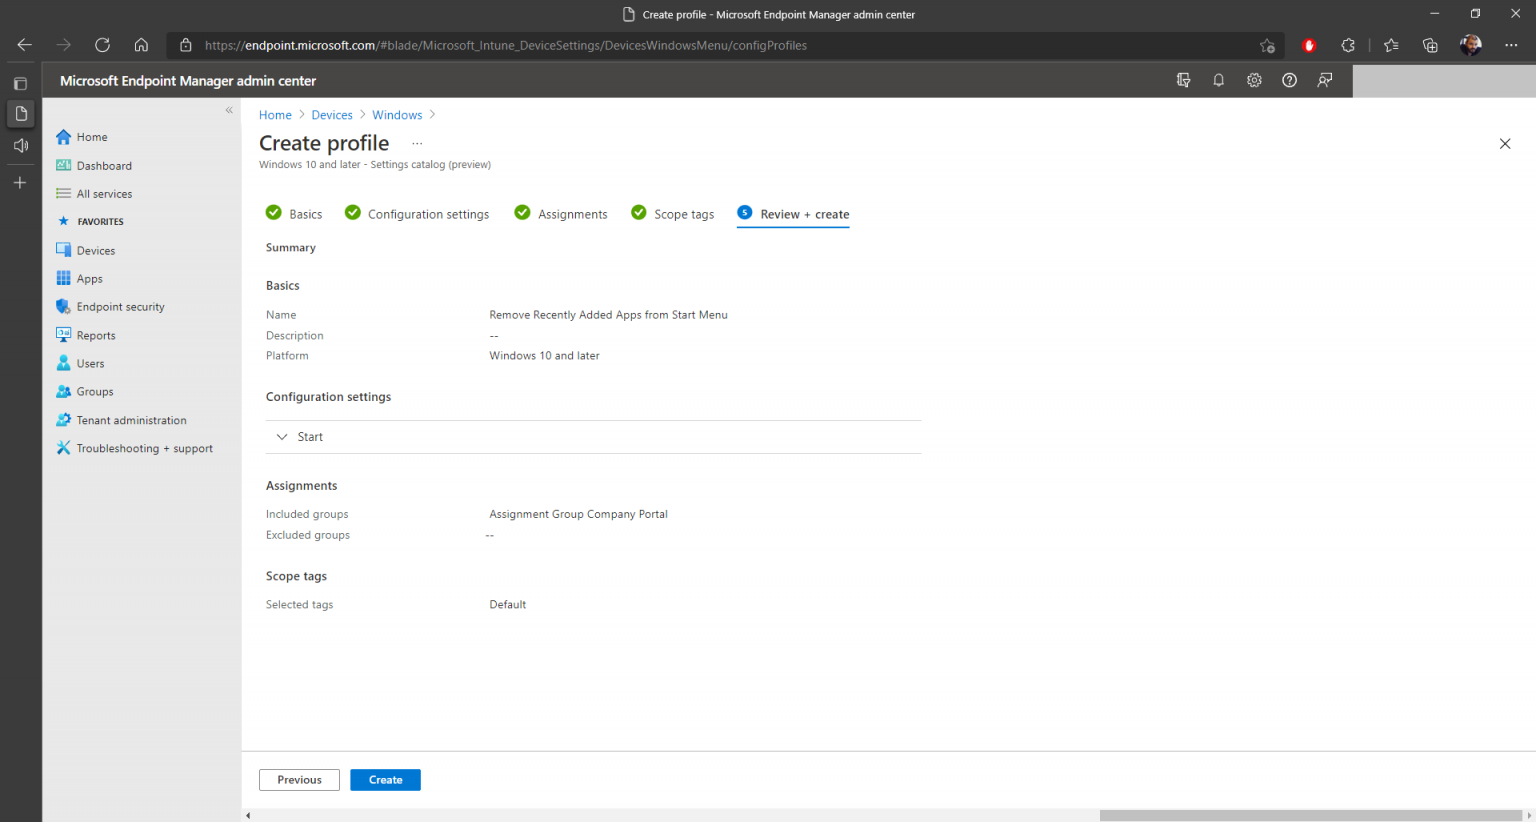The width and height of the screenshot is (1536, 822).
Task: Open browser extensions puzzle icon
Action: (1348, 45)
